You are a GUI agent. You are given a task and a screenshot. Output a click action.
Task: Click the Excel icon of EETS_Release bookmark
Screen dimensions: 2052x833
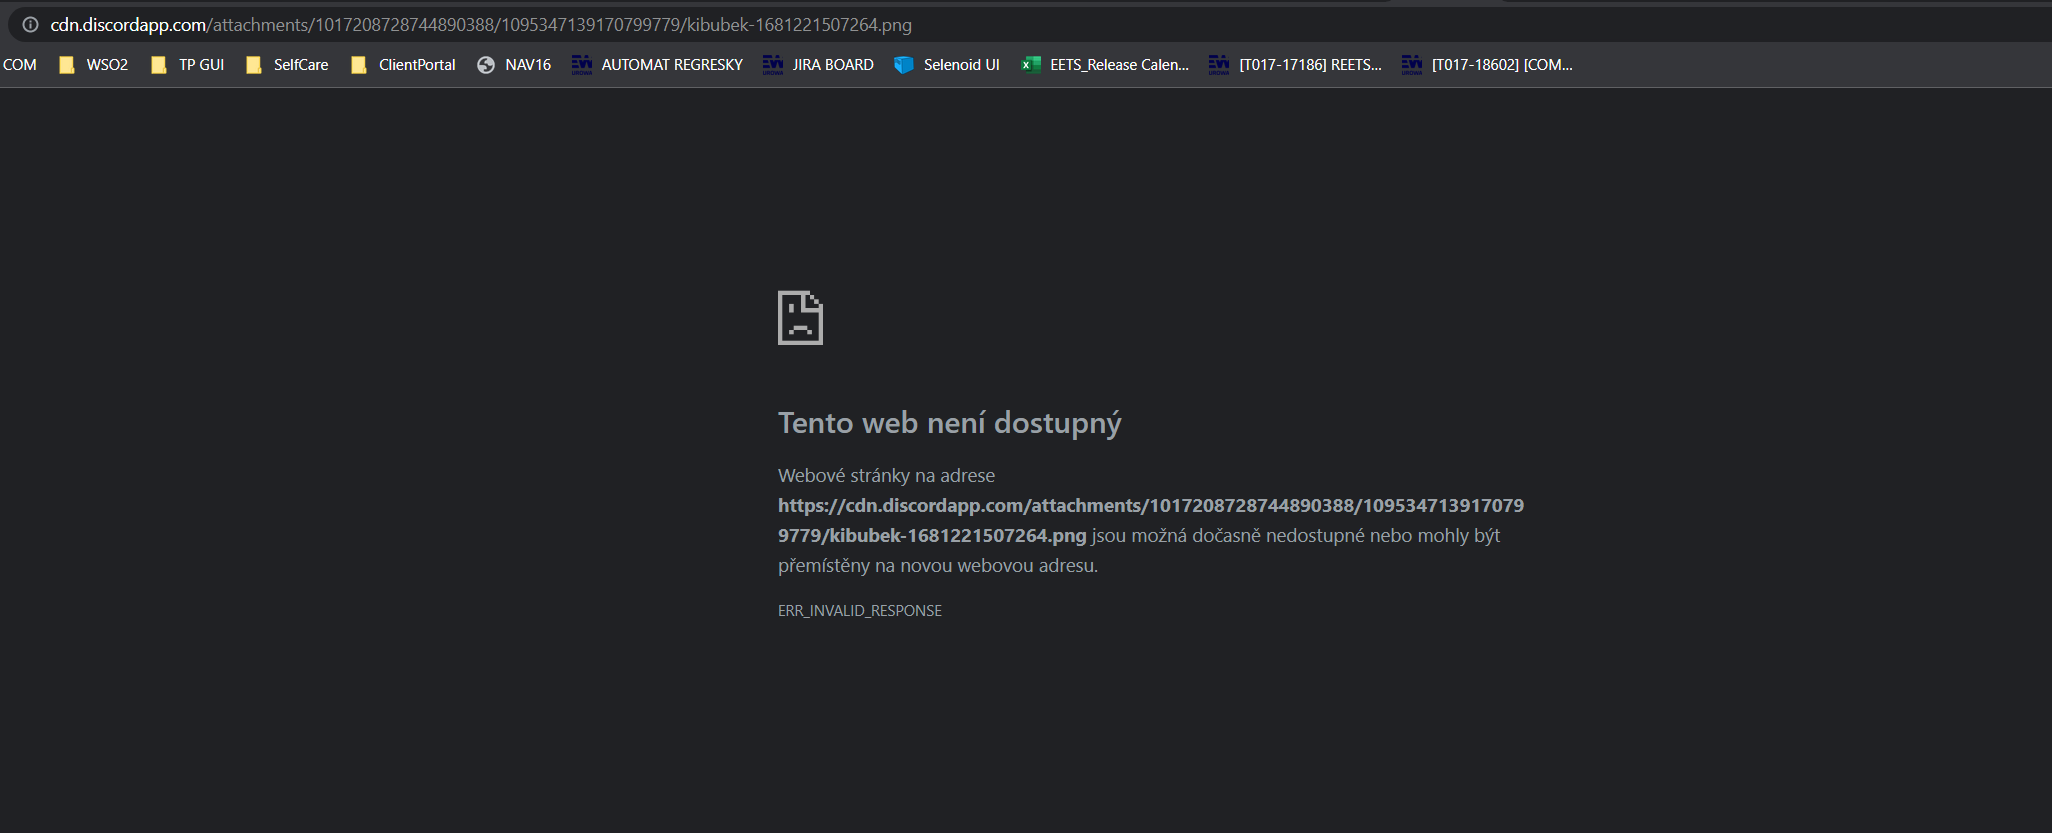(1031, 65)
